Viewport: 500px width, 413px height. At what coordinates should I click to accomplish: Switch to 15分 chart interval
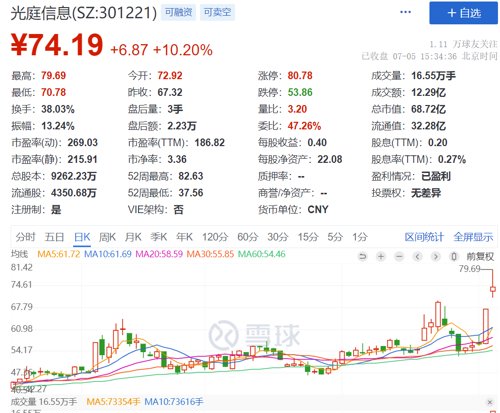click(308, 237)
